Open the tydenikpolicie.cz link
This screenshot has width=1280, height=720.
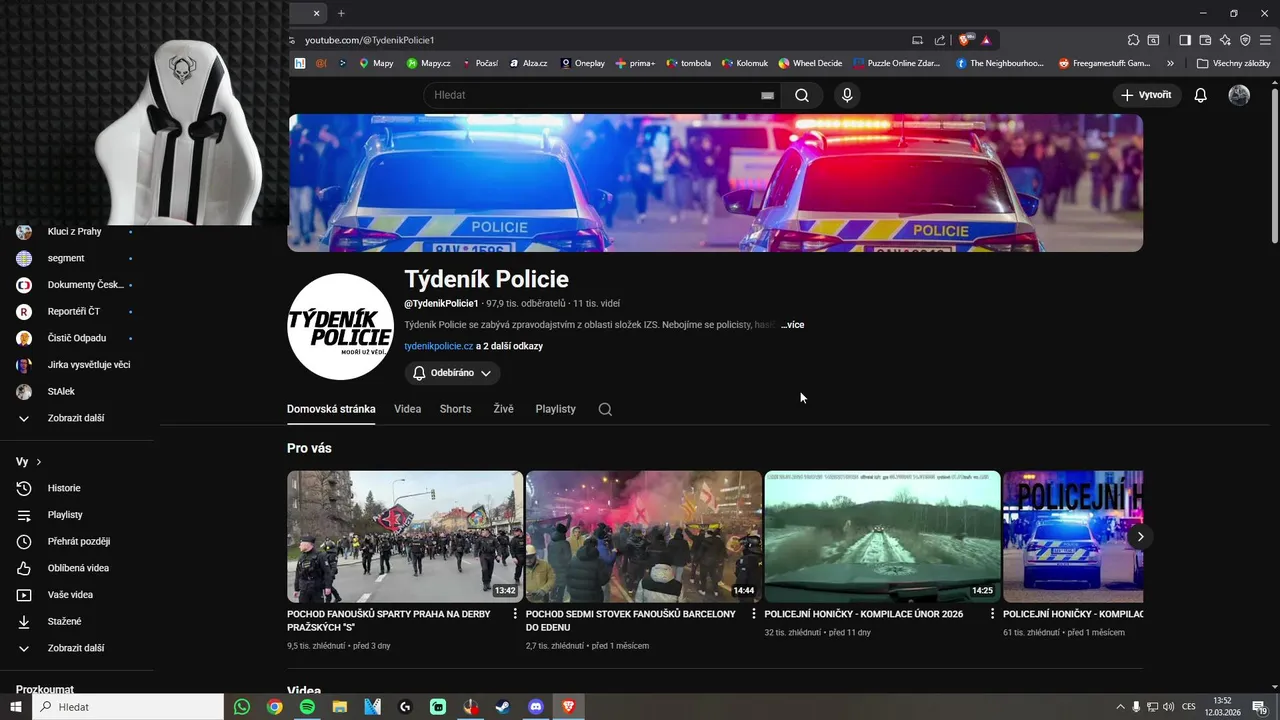click(438, 346)
